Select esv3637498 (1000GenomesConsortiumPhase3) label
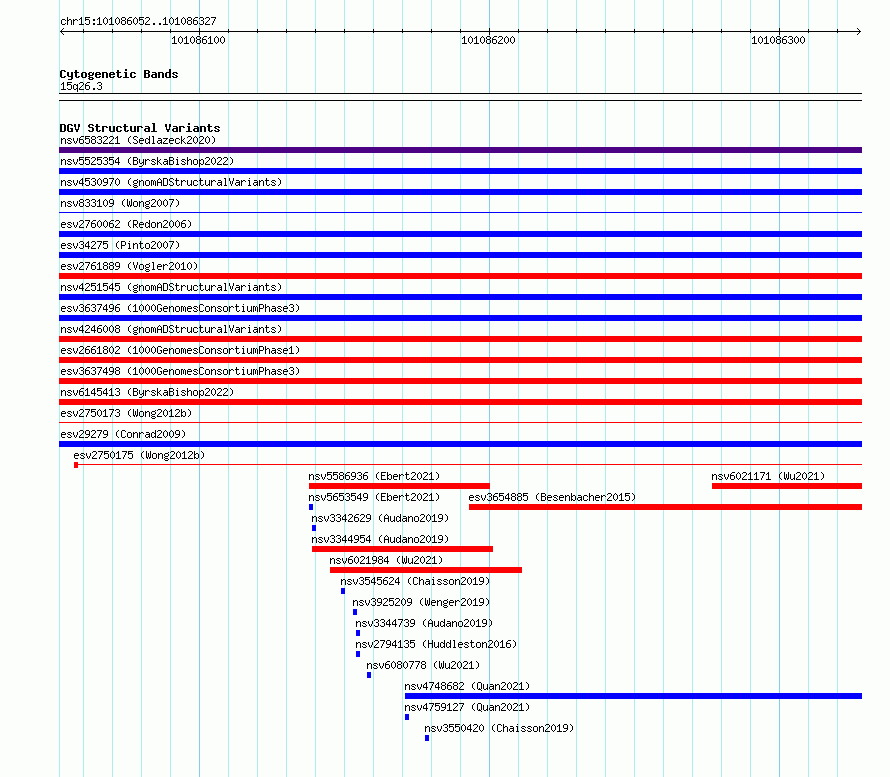The image size is (890, 777). pos(180,371)
